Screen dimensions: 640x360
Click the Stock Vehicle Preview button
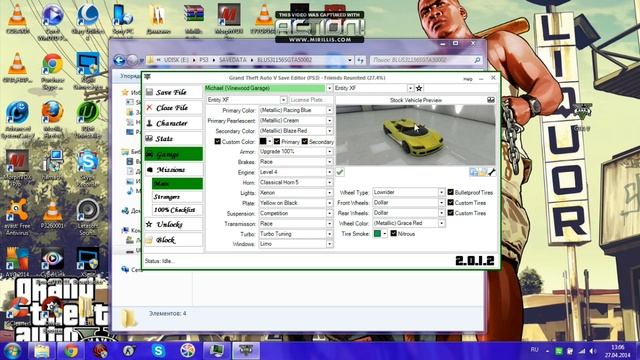[415, 100]
